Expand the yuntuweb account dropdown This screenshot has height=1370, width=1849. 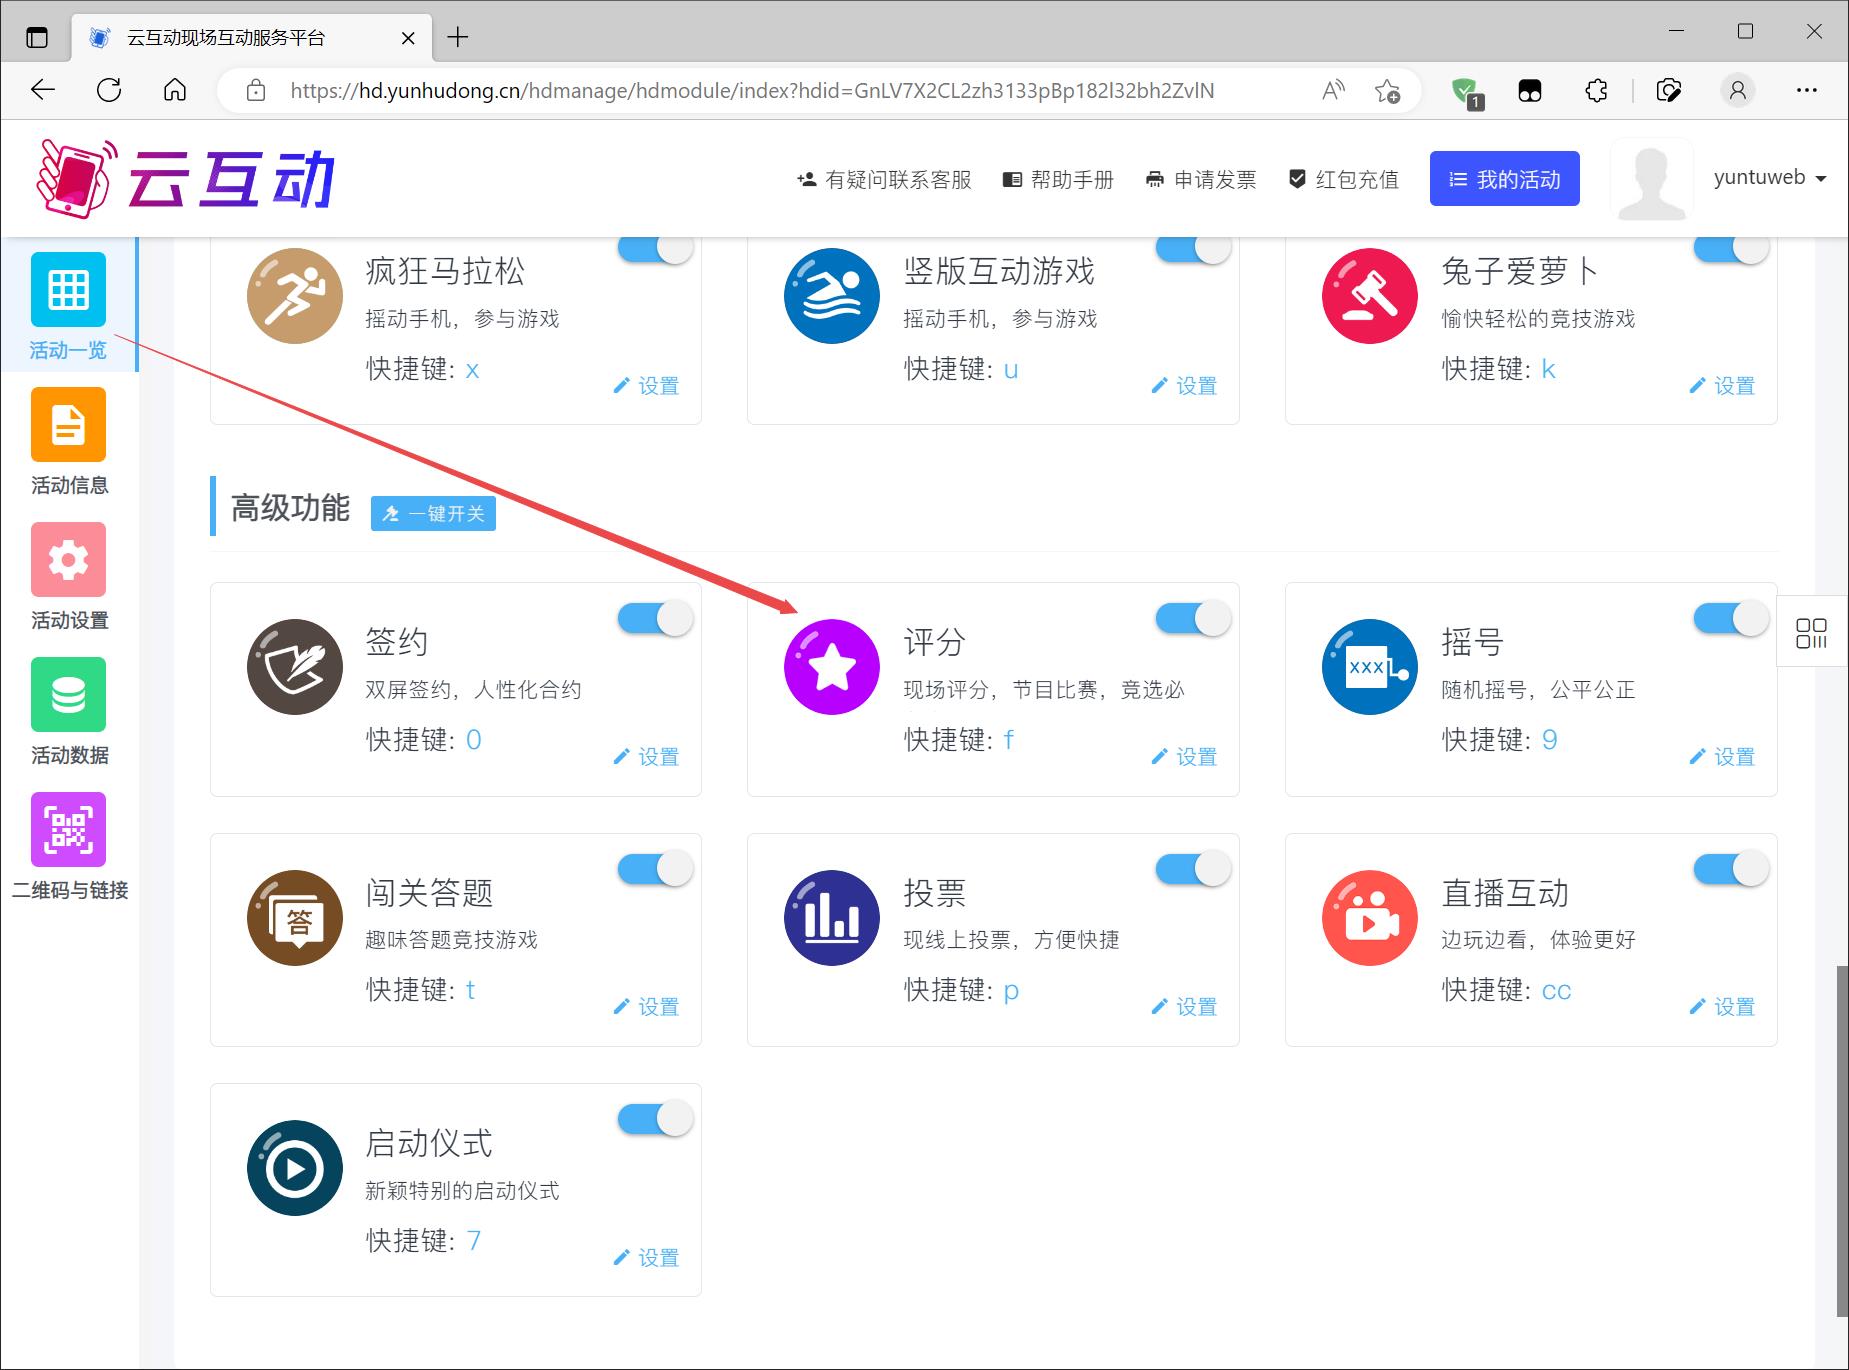point(1769,178)
